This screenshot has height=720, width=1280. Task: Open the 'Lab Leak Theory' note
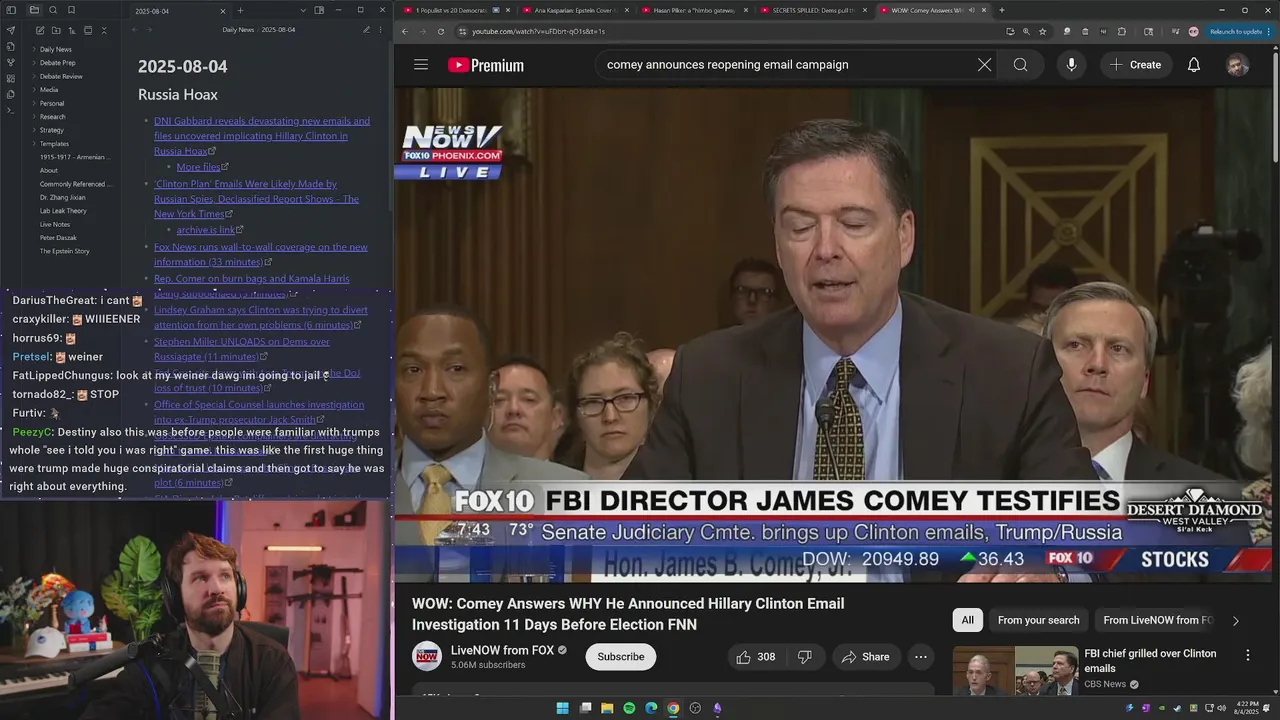tap(63, 211)
